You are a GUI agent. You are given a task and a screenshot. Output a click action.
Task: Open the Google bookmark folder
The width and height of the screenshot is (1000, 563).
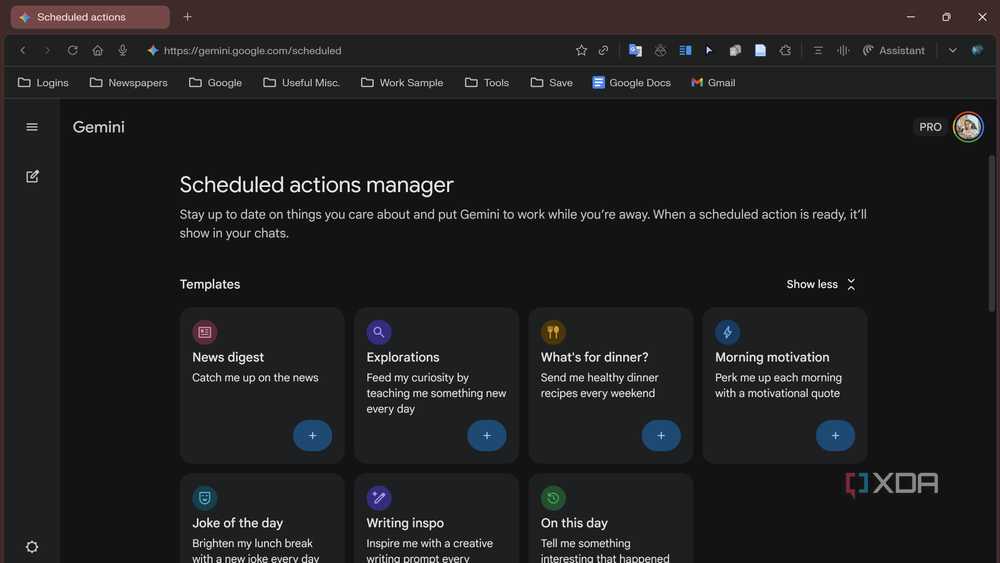(x=216, y=83)
